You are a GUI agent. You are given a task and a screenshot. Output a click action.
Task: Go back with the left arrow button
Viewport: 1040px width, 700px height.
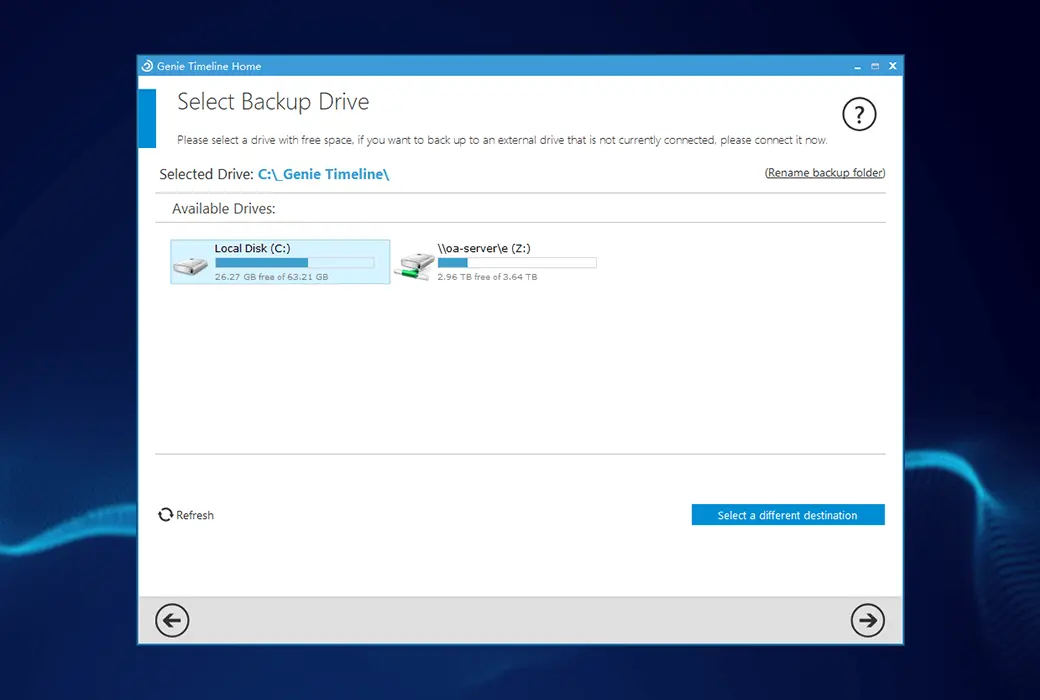point(172,620)
